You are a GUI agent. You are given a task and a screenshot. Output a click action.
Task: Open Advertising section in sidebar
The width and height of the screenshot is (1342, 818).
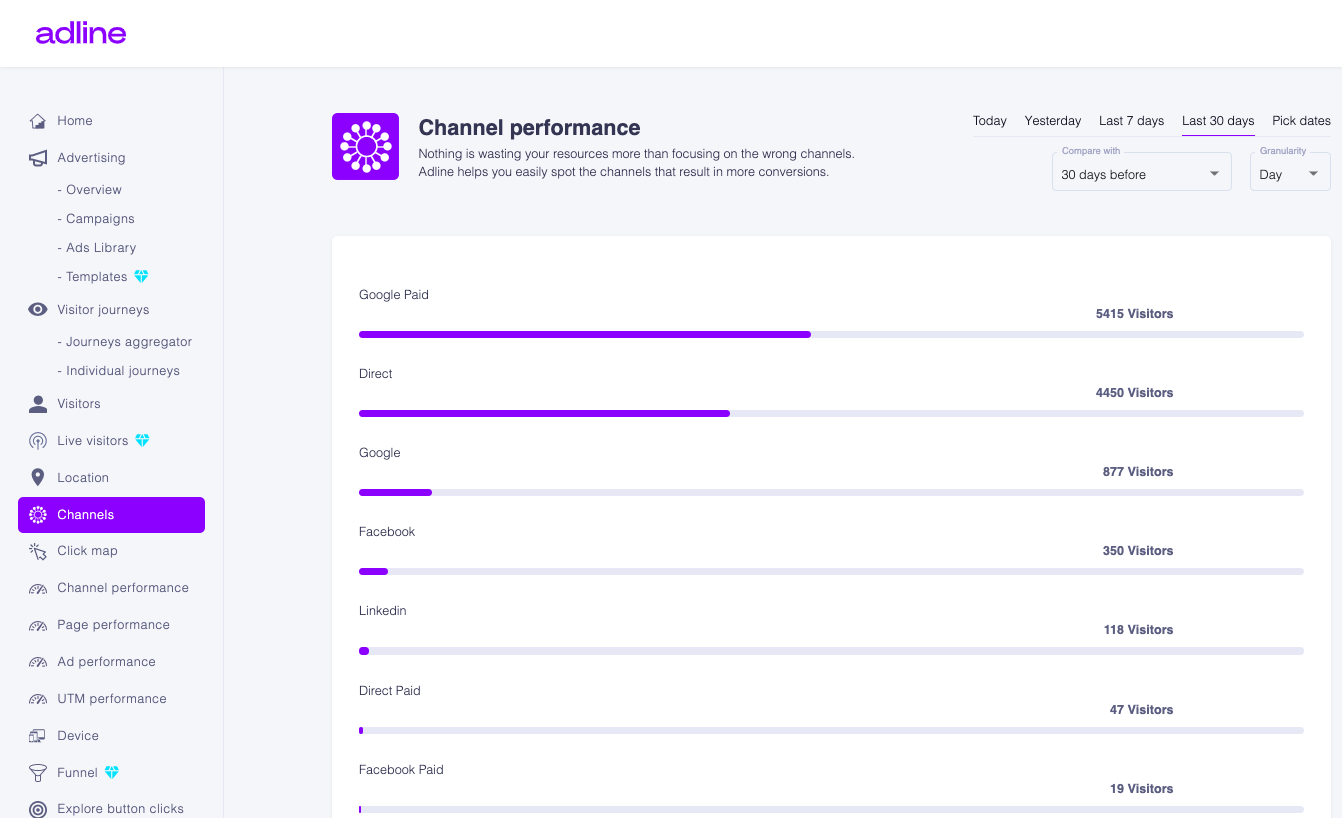click(x=91, y=158)
